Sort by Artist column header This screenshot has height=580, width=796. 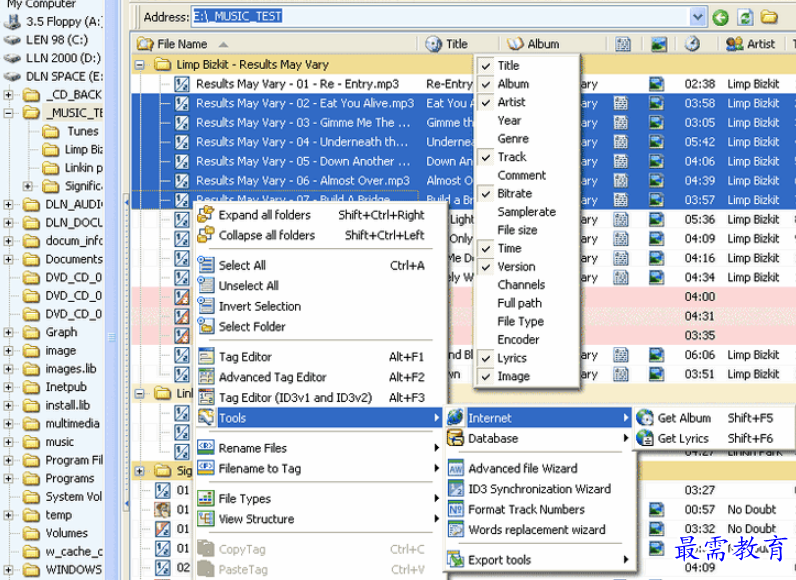752,44
